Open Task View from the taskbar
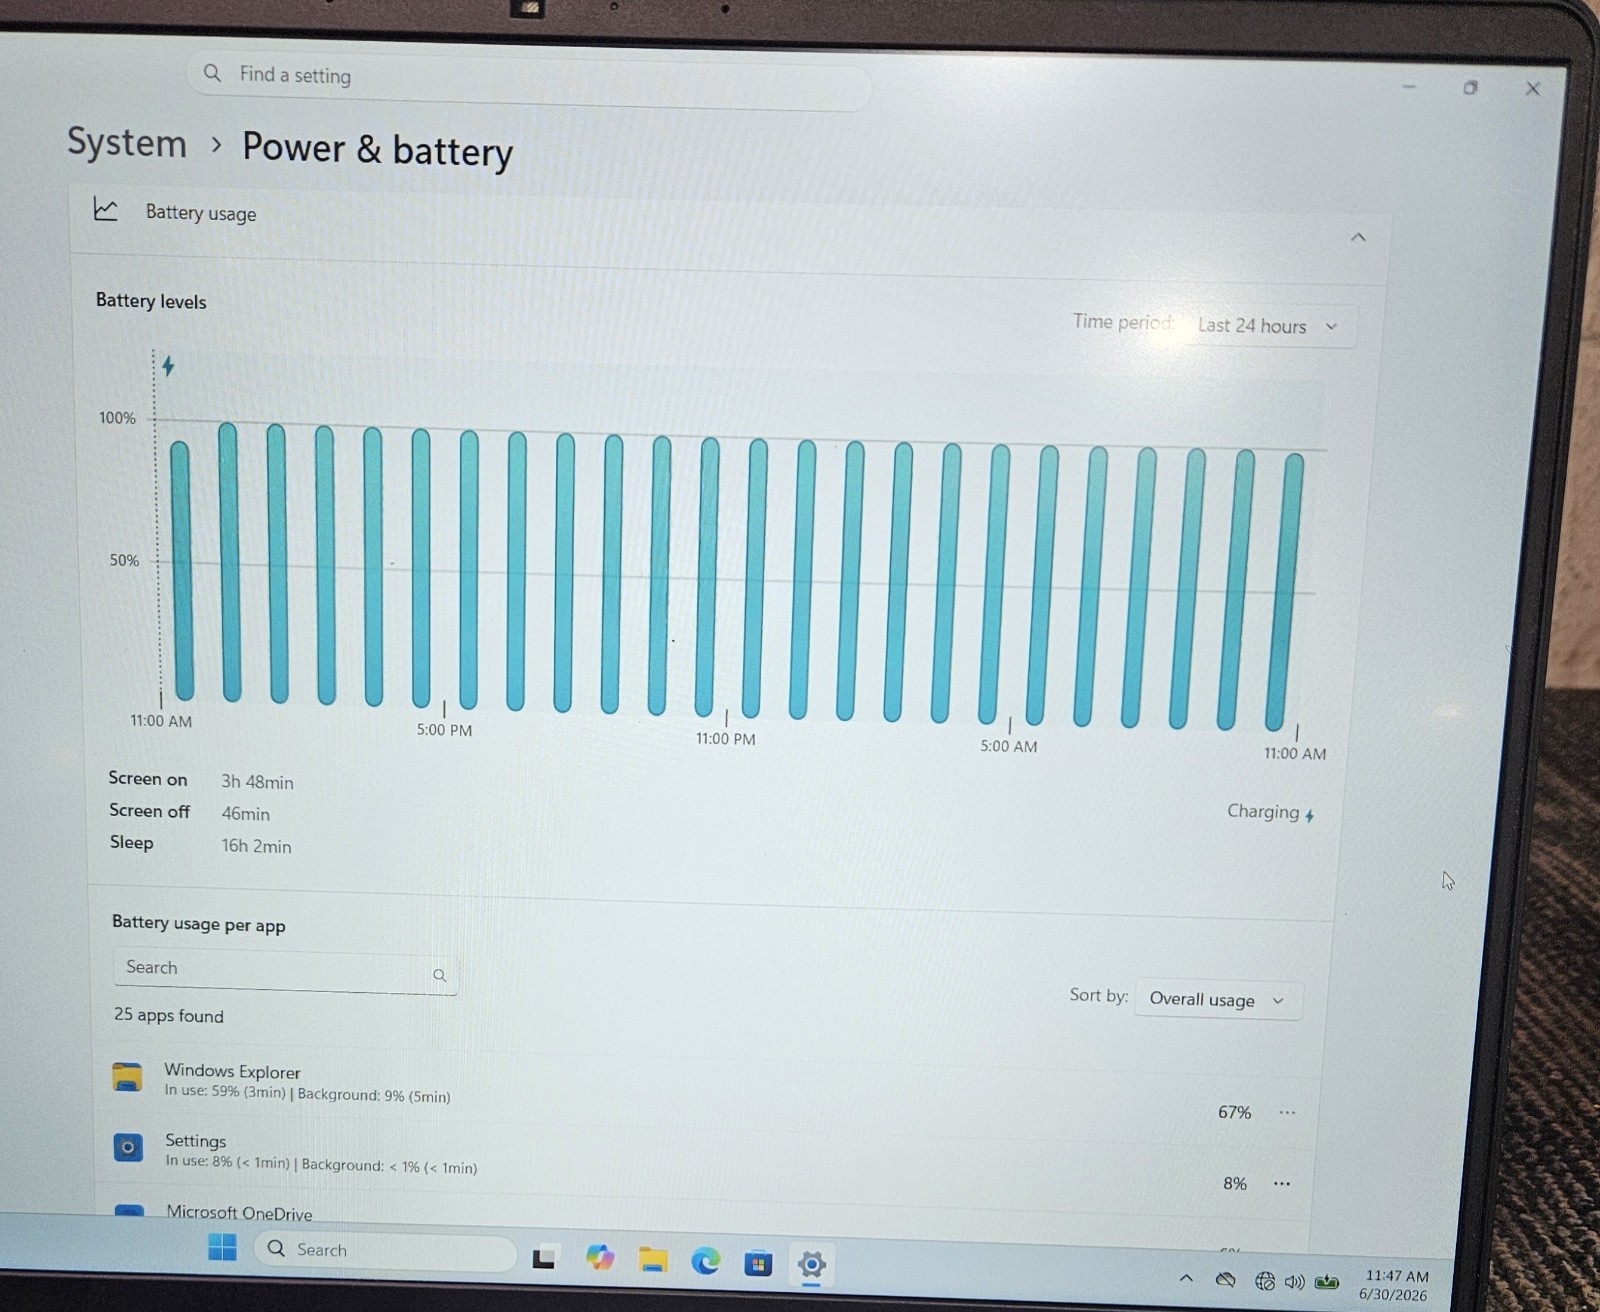1600x1312 pixels. coord(544,1258)
